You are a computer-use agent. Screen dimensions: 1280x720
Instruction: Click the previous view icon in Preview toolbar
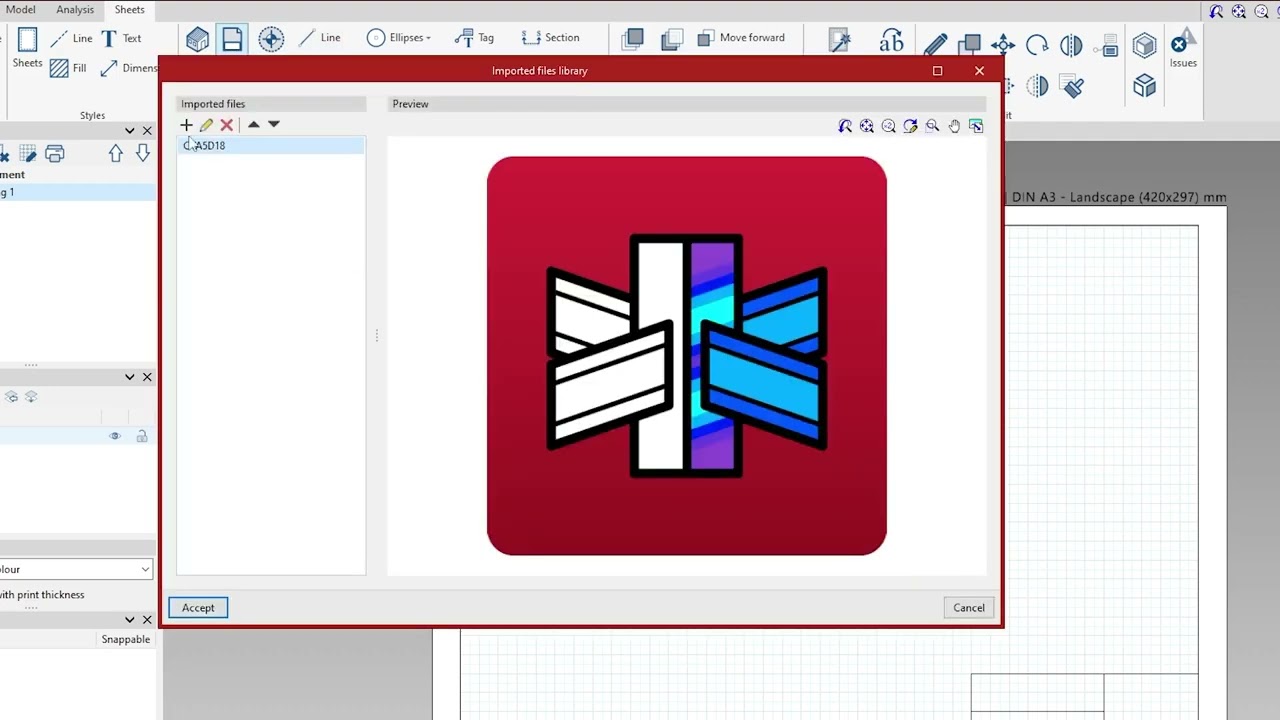(845, 126)
